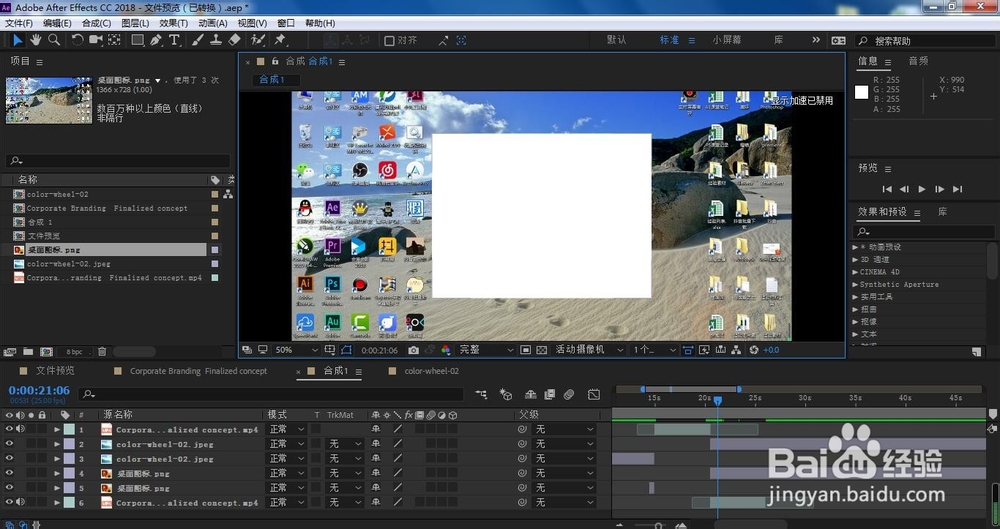This screenshot has width=1000, height=529.
Task: Hide layer 6 video eye icon
Action: [9, 502]
